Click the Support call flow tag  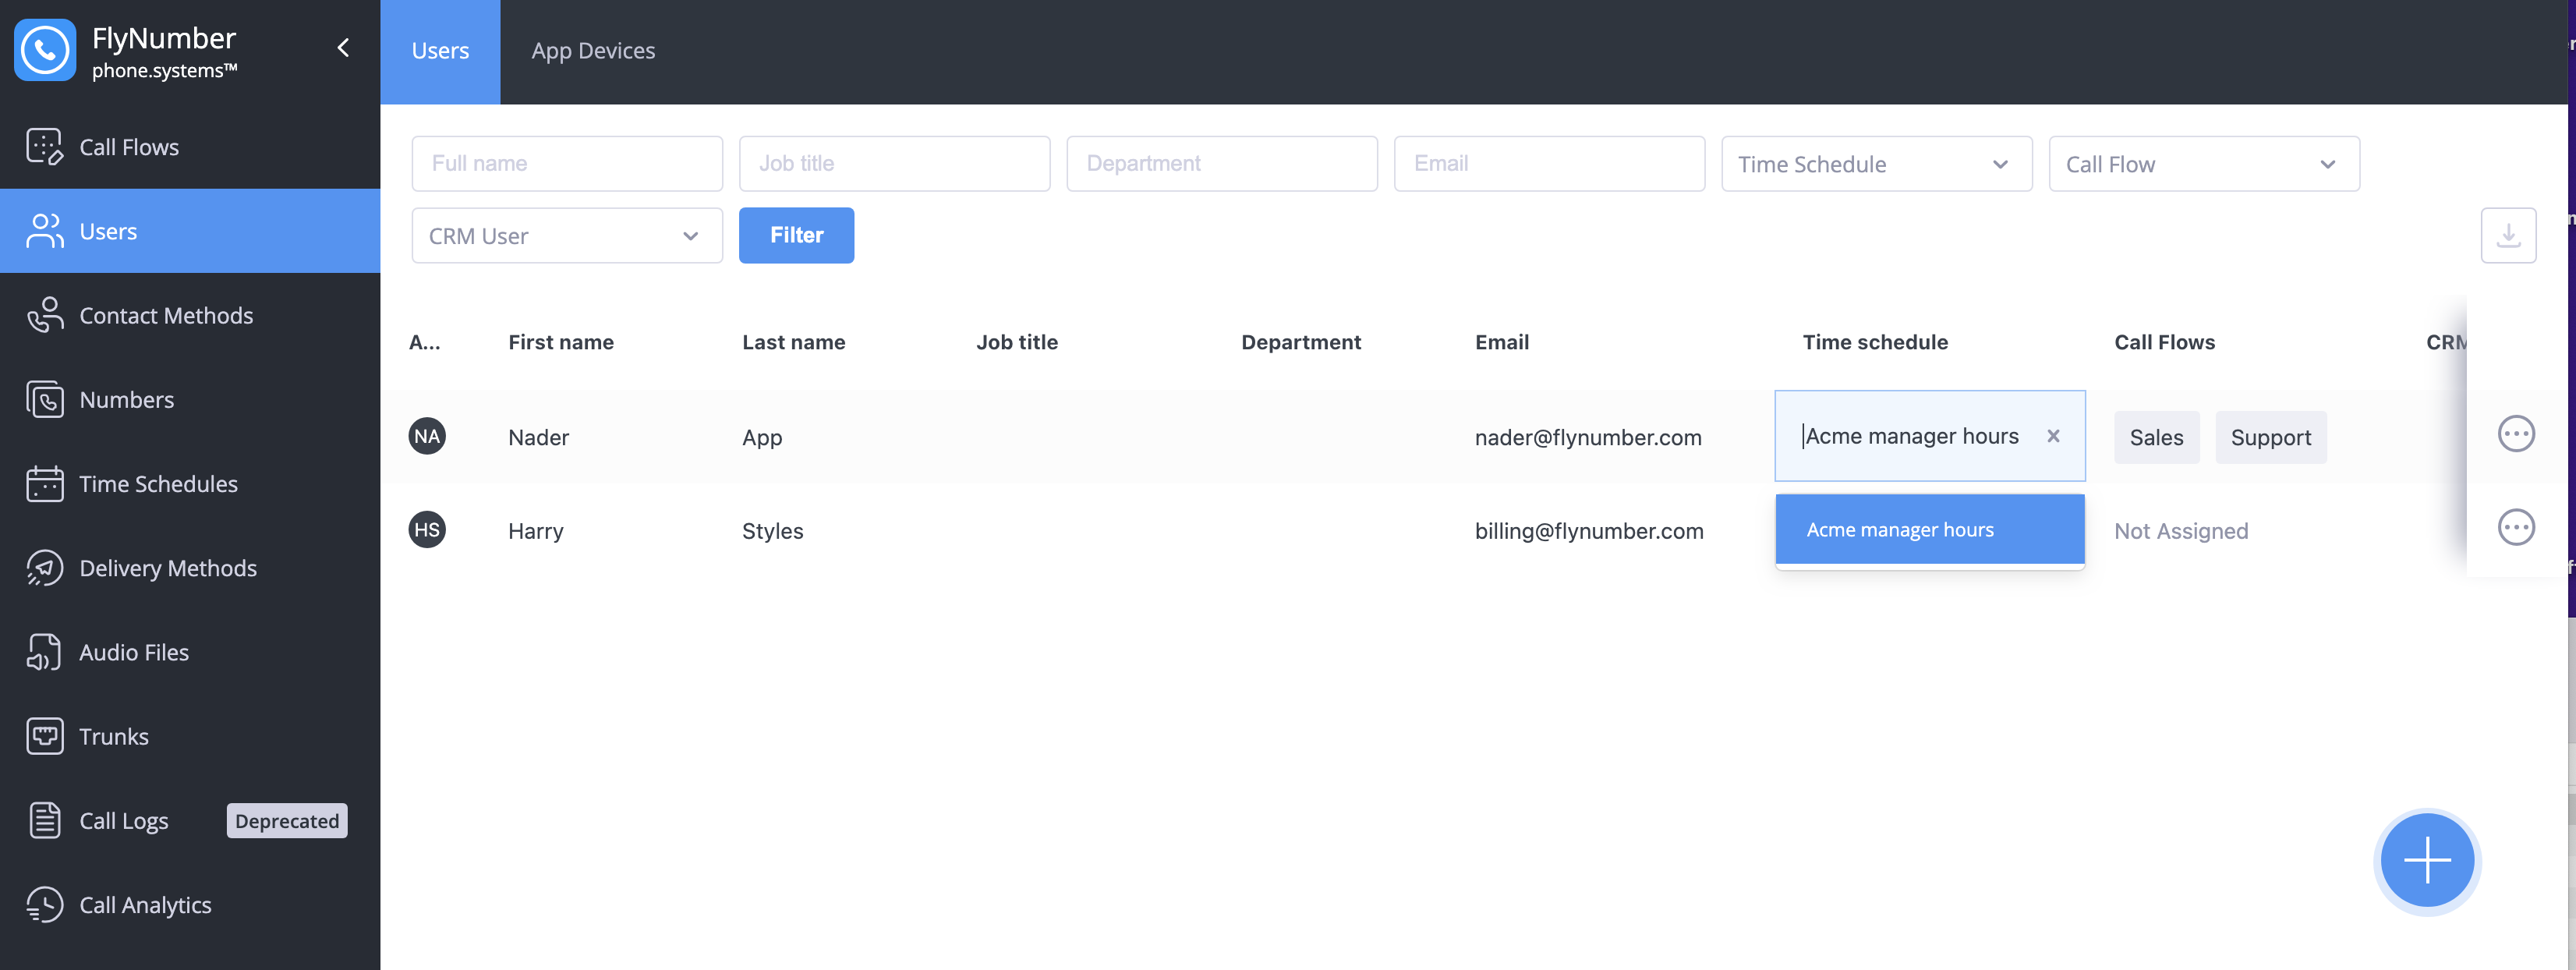click(x=2270, y=437)
